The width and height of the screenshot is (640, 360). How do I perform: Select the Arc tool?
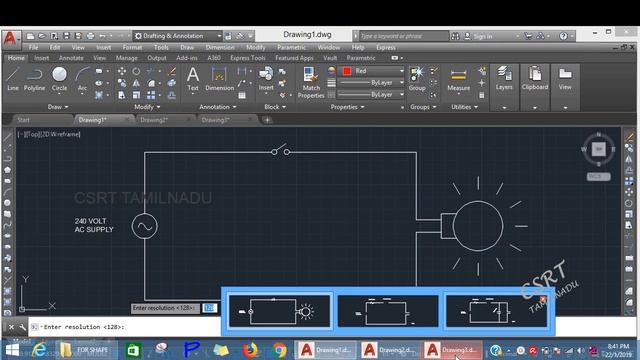(82, 79)
